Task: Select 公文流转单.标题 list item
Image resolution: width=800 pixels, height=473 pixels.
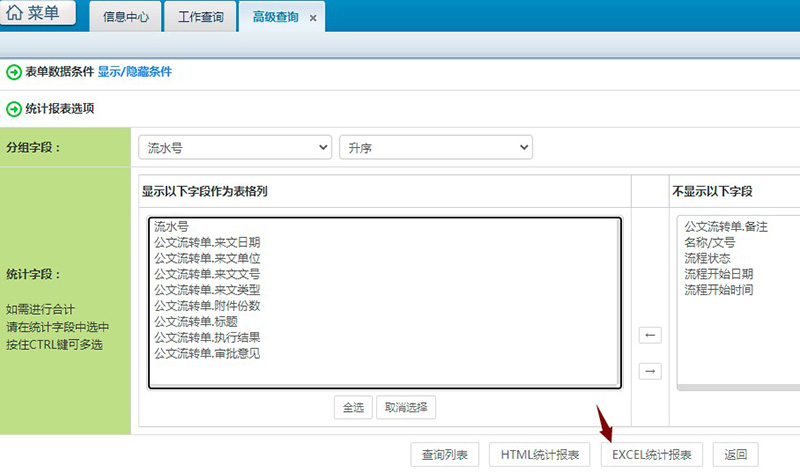Action: pos(384,321)
